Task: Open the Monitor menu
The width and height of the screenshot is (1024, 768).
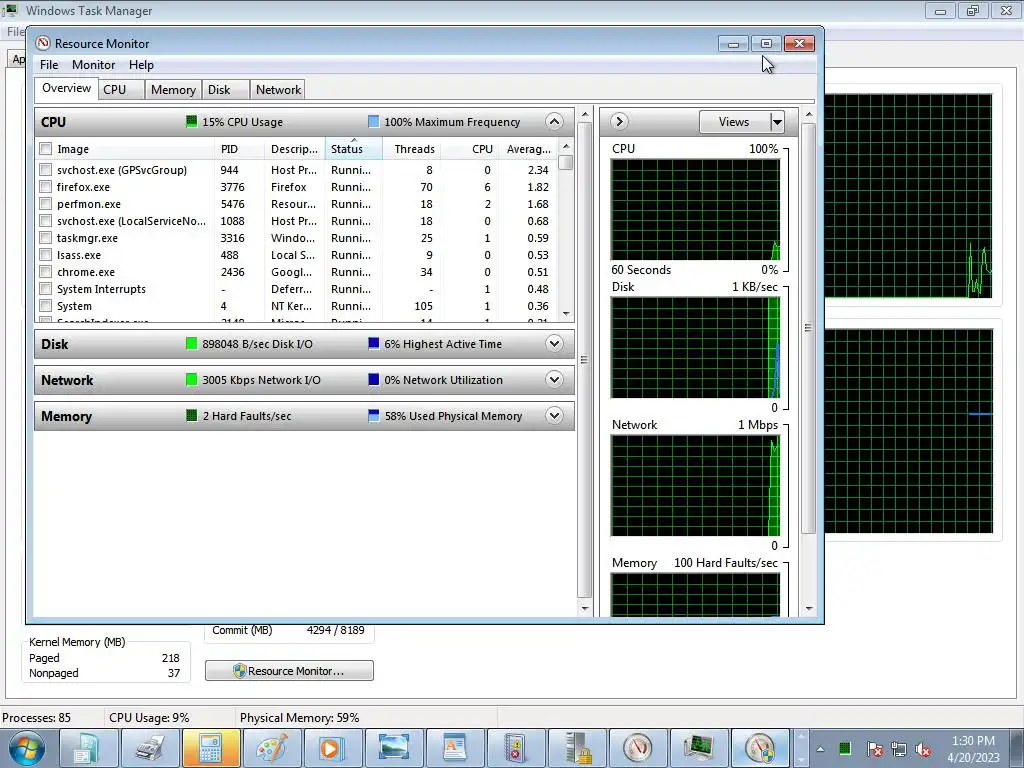Action: pyautogui.click(x=93, y=65)
